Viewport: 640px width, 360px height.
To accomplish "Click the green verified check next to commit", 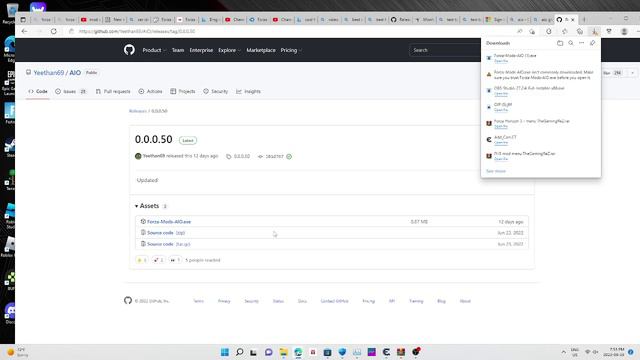I will [x=289, y=156].
